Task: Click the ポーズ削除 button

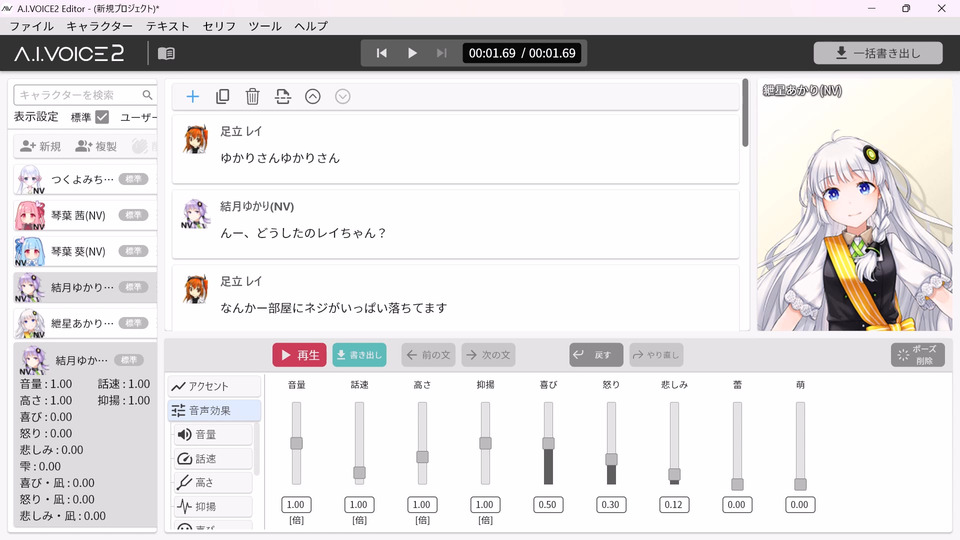Action: 918,355
